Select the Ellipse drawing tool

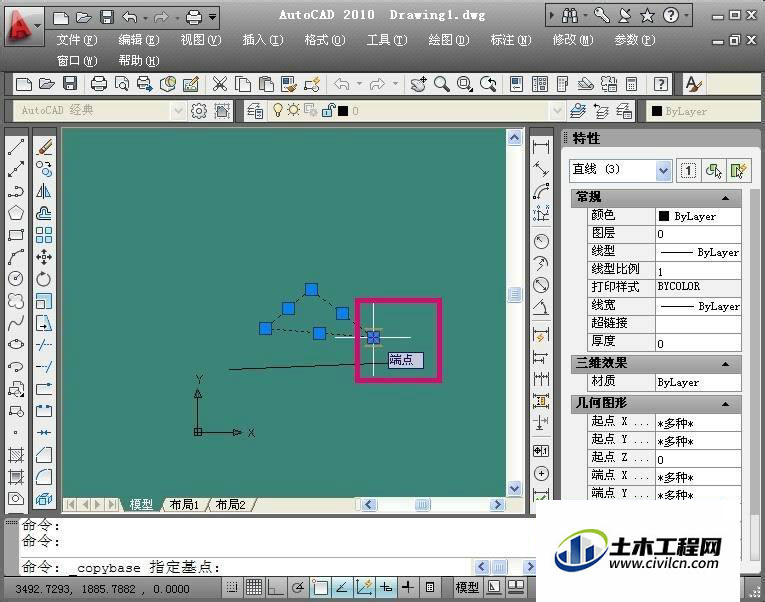pos(16,344)
